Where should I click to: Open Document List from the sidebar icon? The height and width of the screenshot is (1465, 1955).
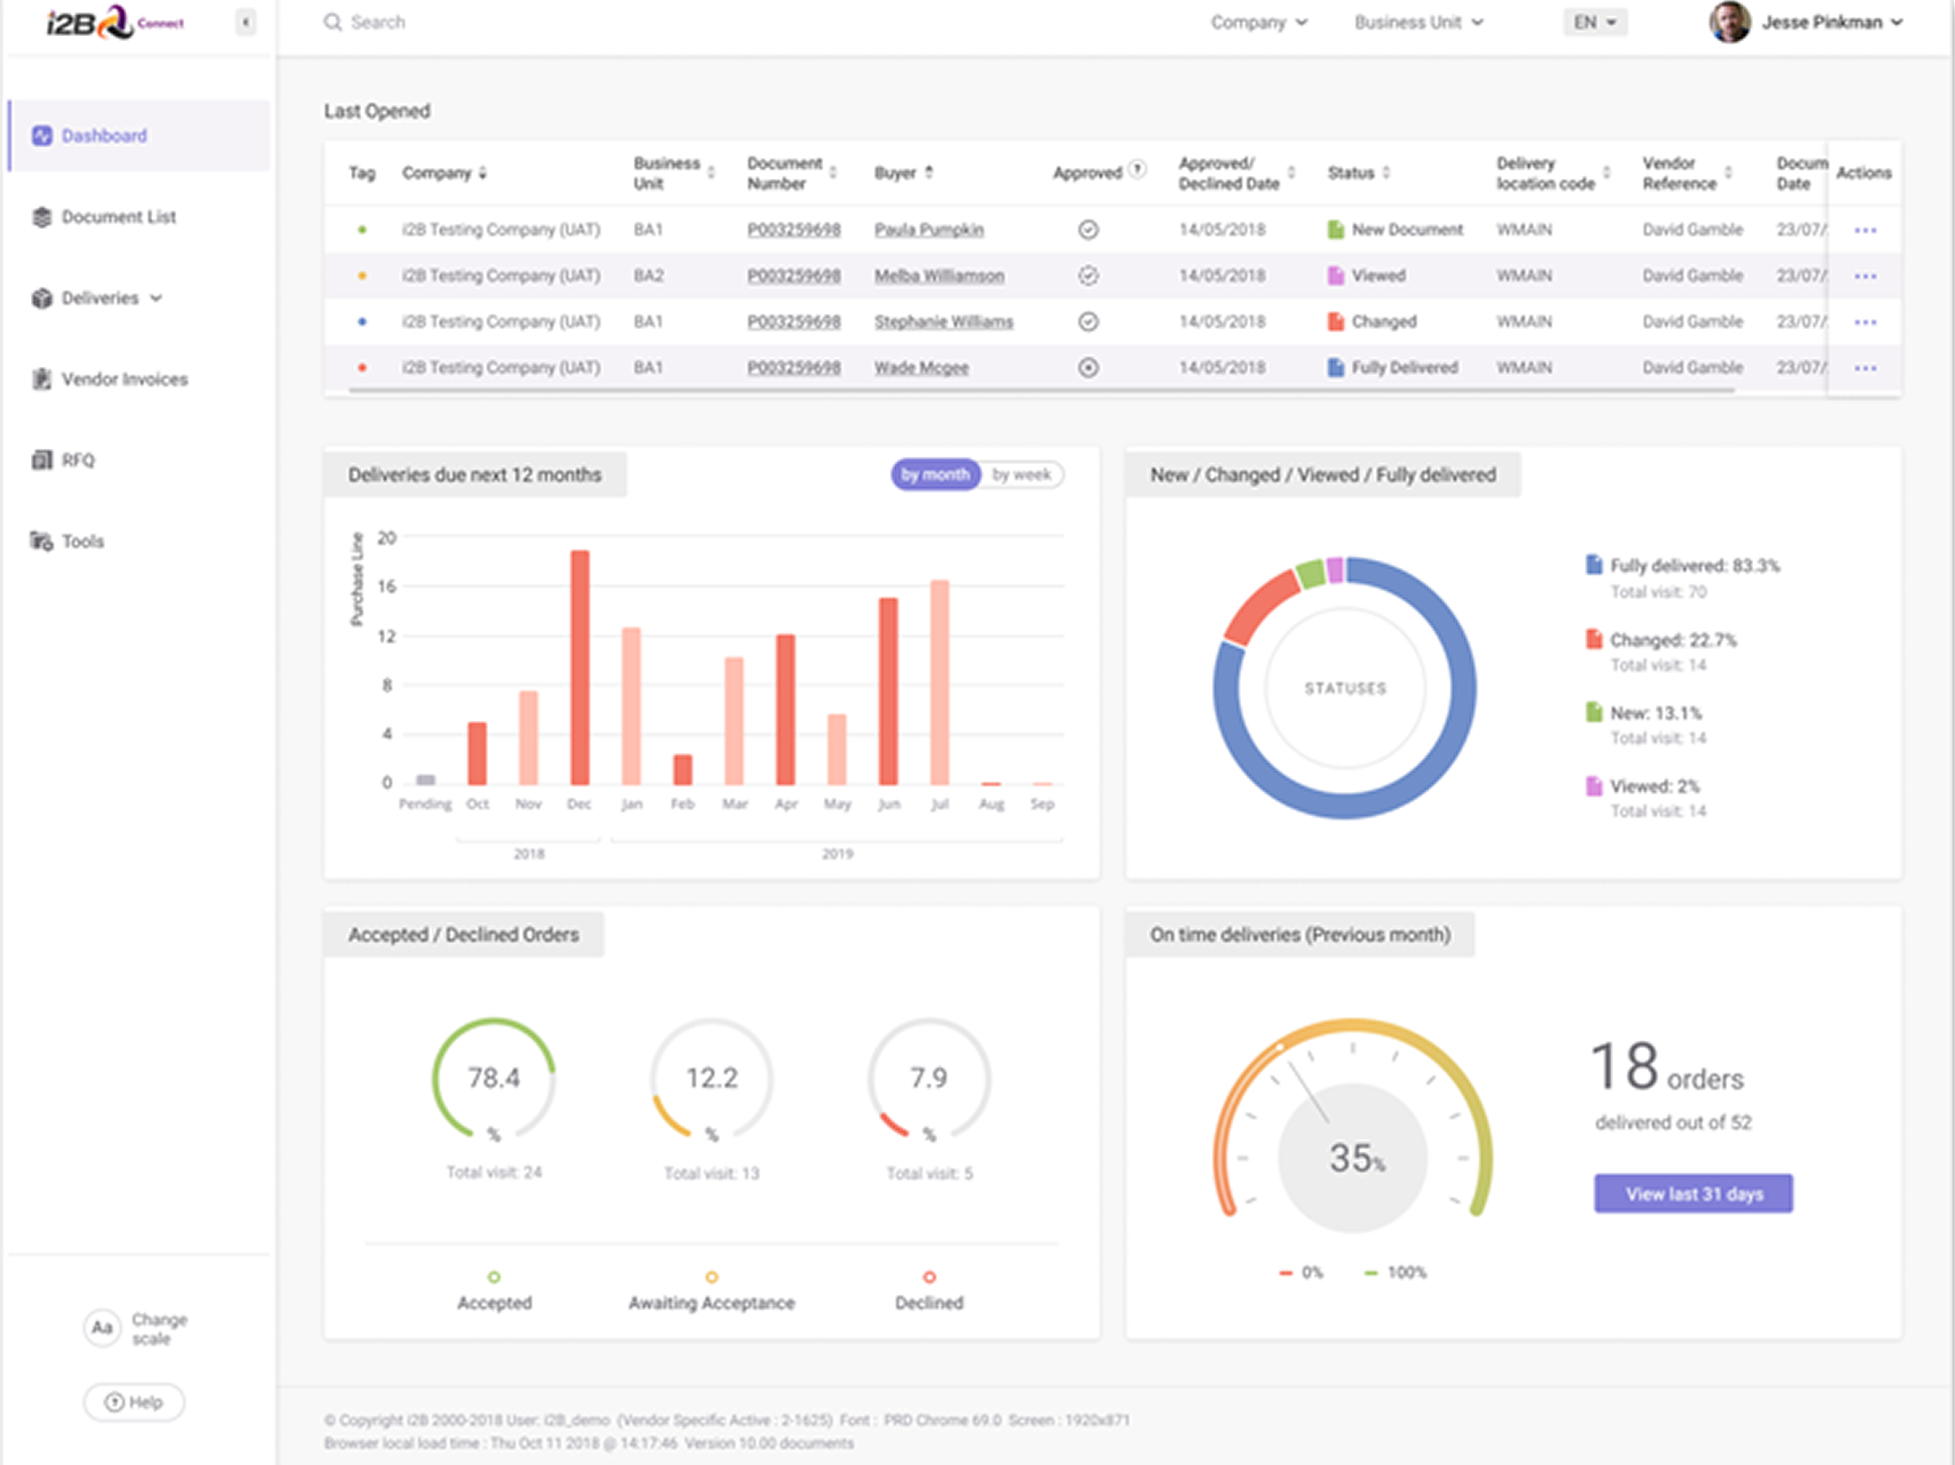click(x=41, y=217)
